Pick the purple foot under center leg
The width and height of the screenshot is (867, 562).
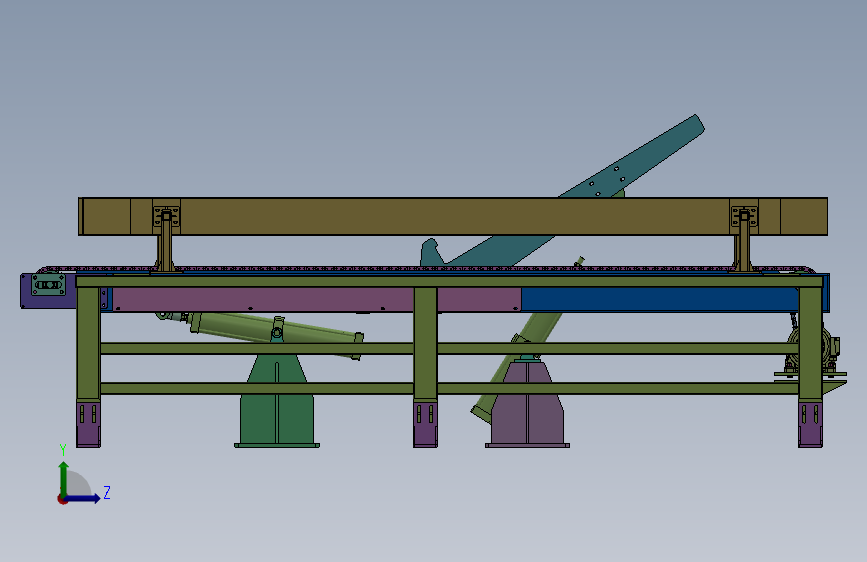pyautogui.click(x=425, y=423)
